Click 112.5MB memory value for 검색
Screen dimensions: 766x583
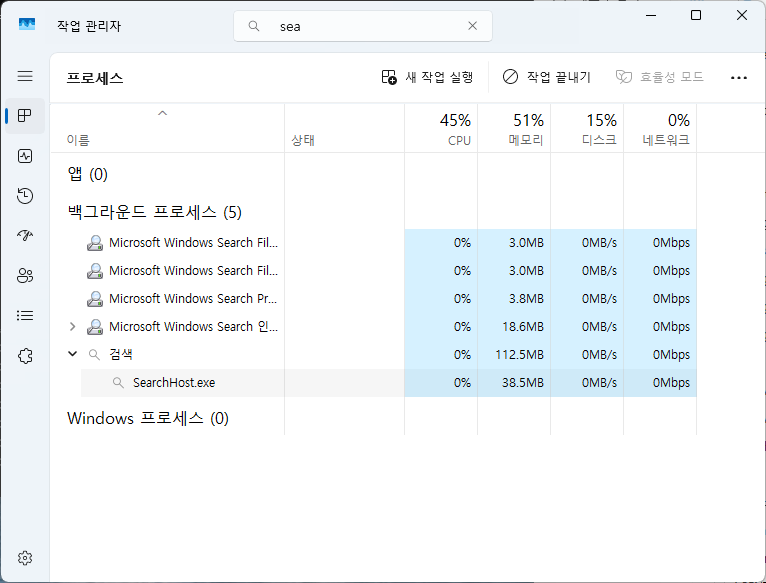(519, 355)
